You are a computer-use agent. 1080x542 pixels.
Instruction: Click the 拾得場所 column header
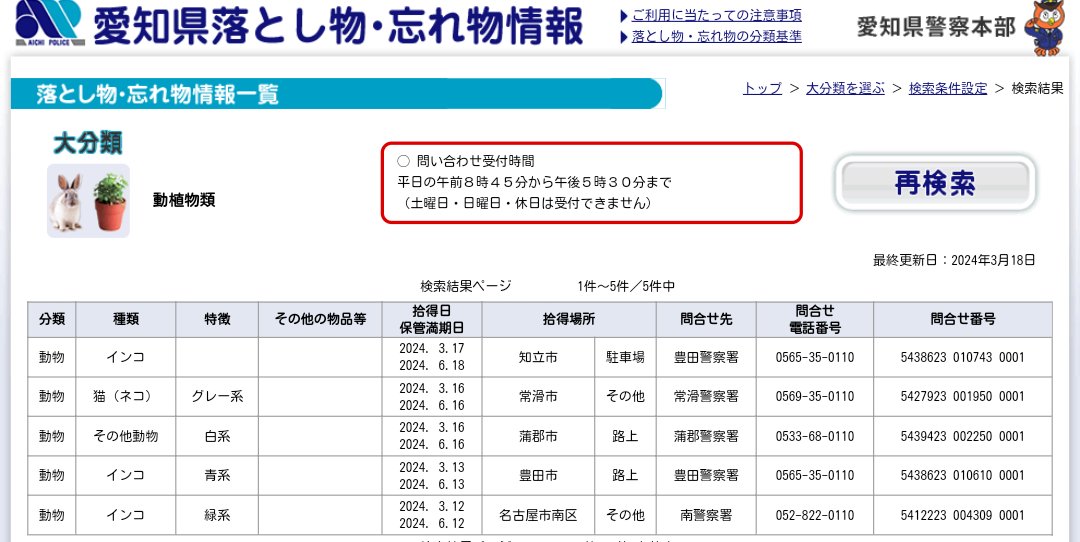click(x=569, y=320)
